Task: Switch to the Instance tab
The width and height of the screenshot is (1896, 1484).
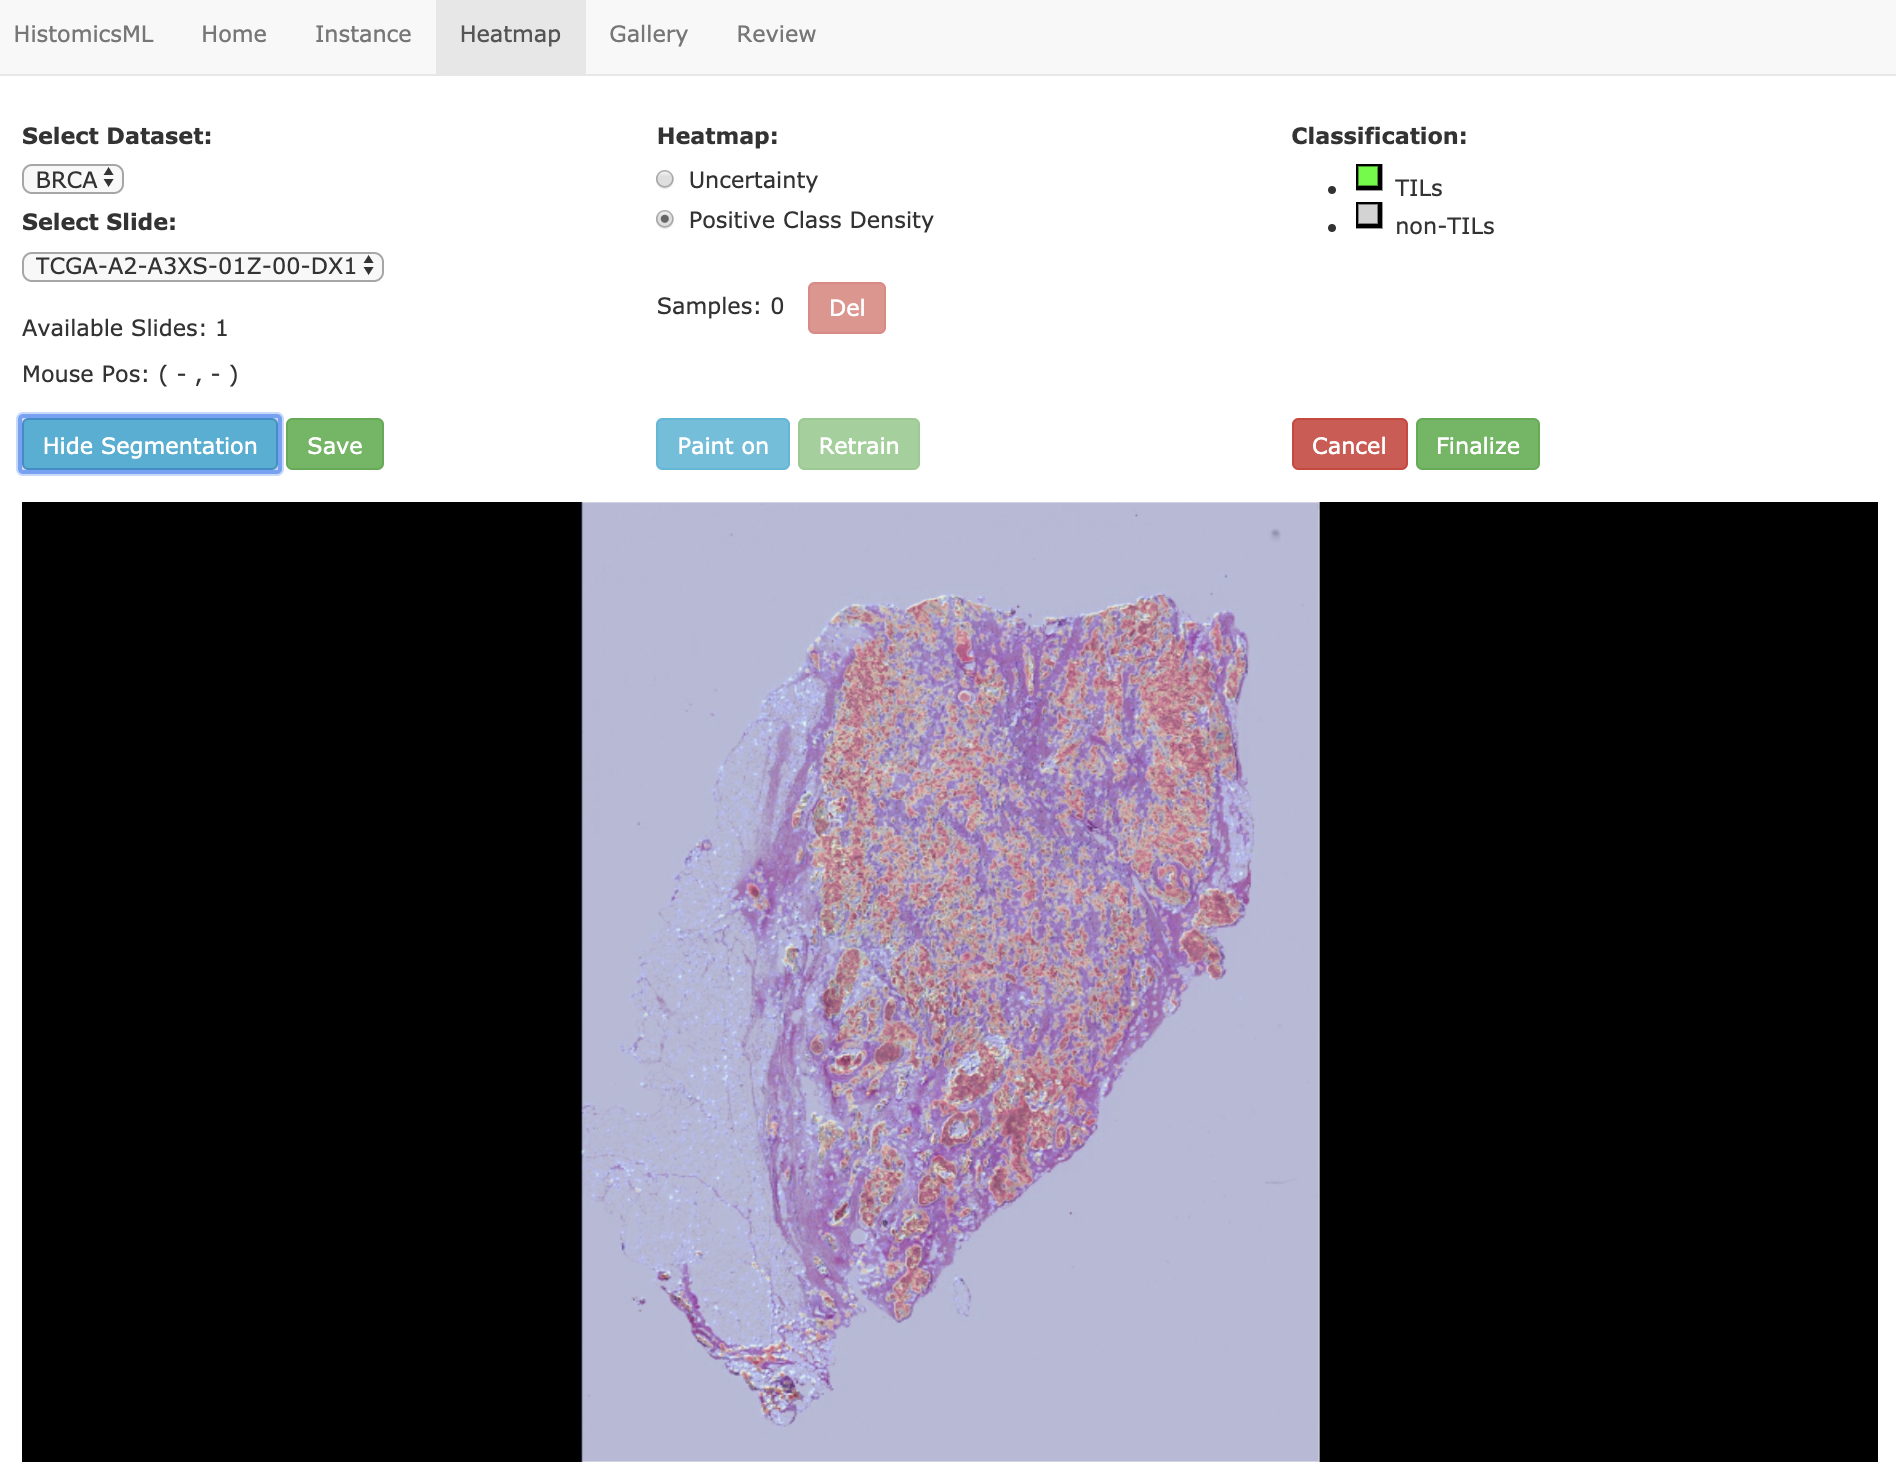Action: click(x=363, y=35)
